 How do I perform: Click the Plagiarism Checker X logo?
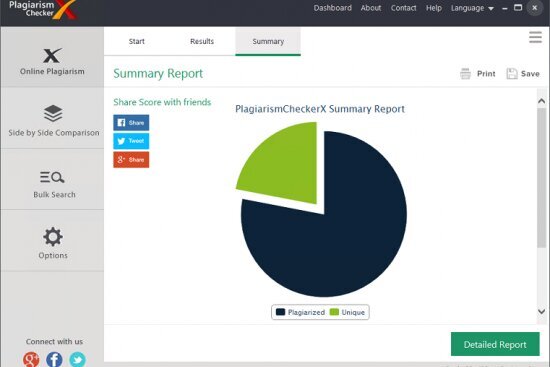pos(42,9)
